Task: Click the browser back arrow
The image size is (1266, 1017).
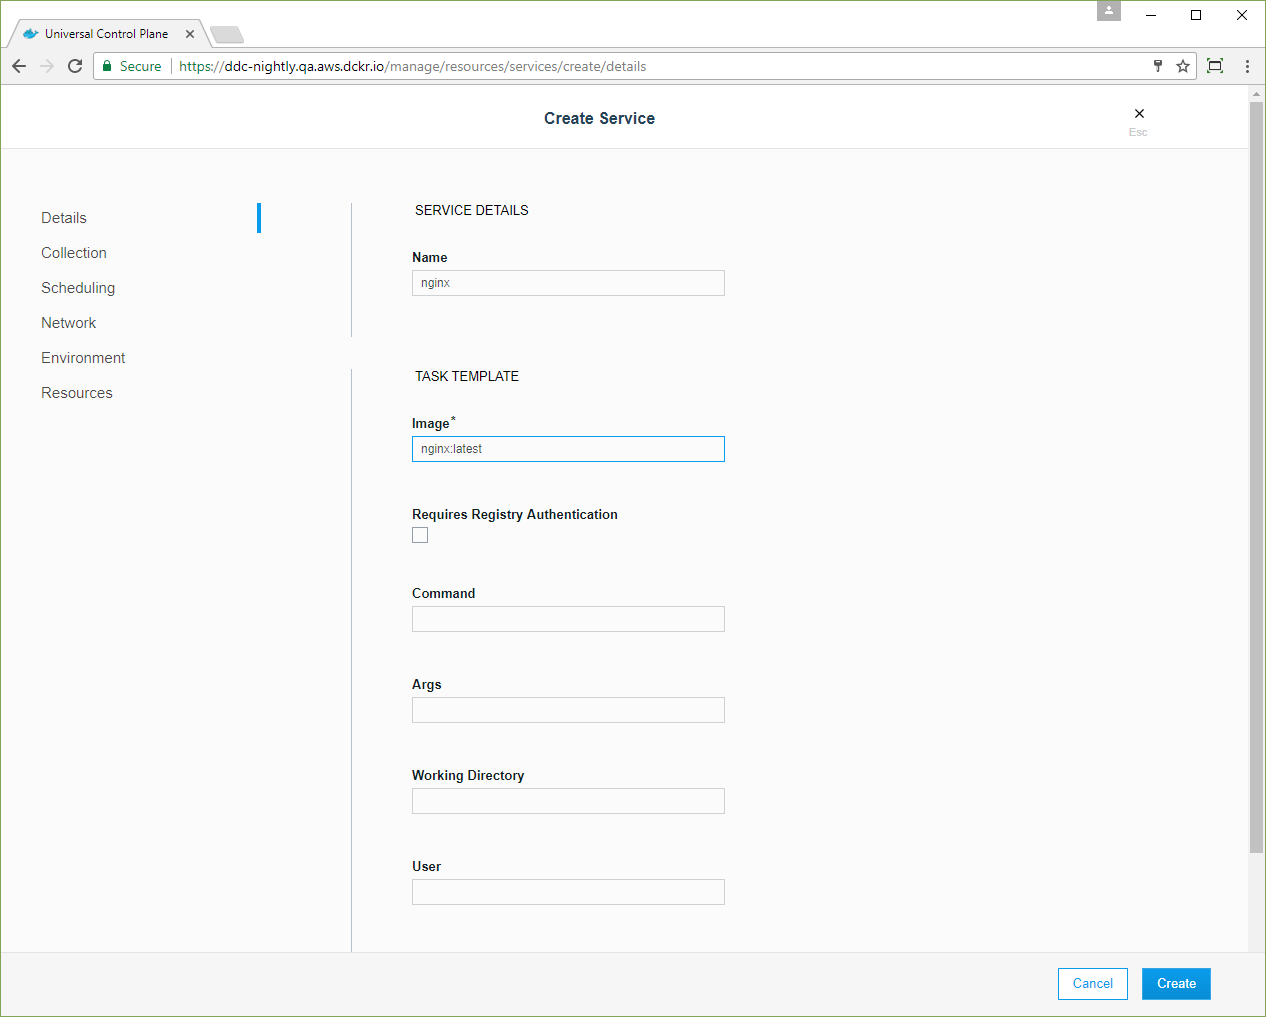Action: click(19, 66)
